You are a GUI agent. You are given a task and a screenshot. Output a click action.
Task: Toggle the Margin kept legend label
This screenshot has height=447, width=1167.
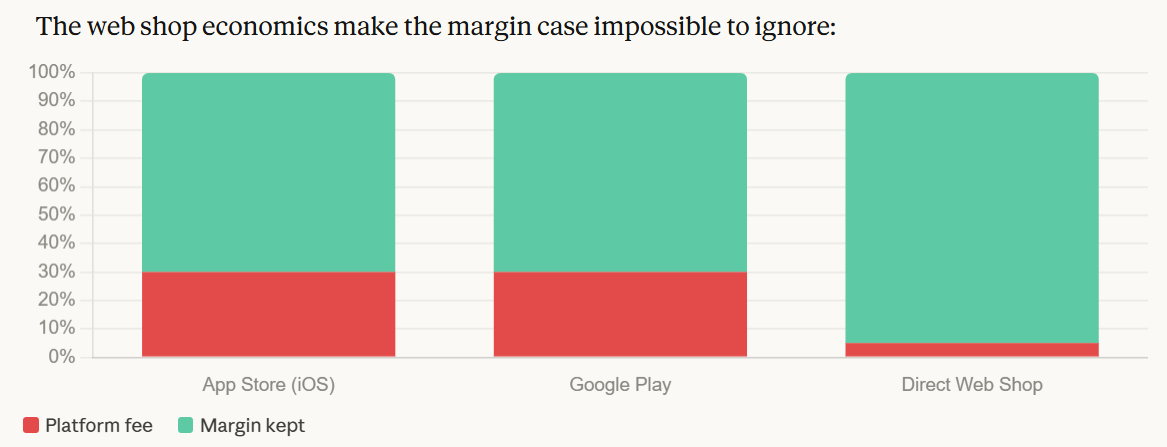(252, 426)
